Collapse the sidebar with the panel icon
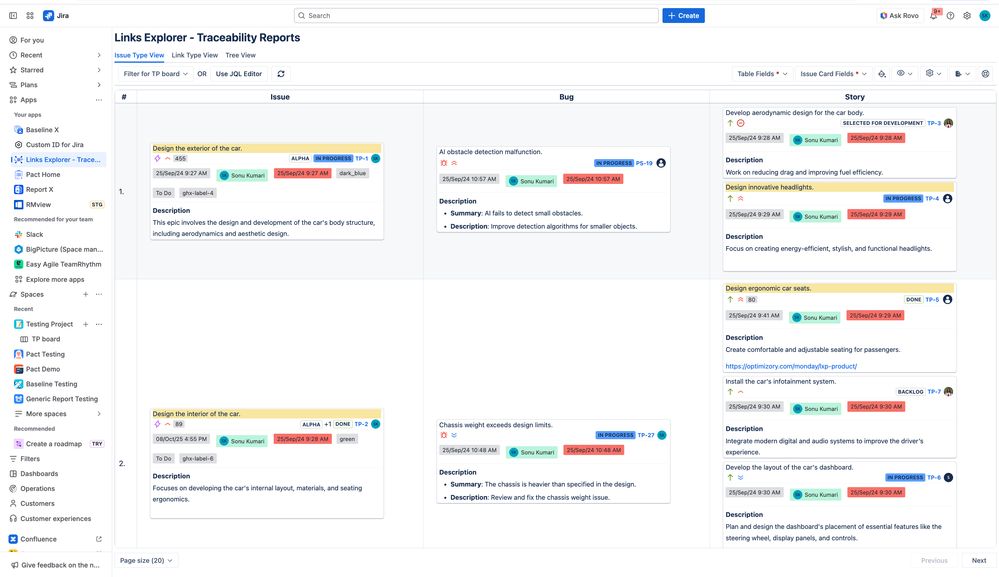 pos(13,15)
